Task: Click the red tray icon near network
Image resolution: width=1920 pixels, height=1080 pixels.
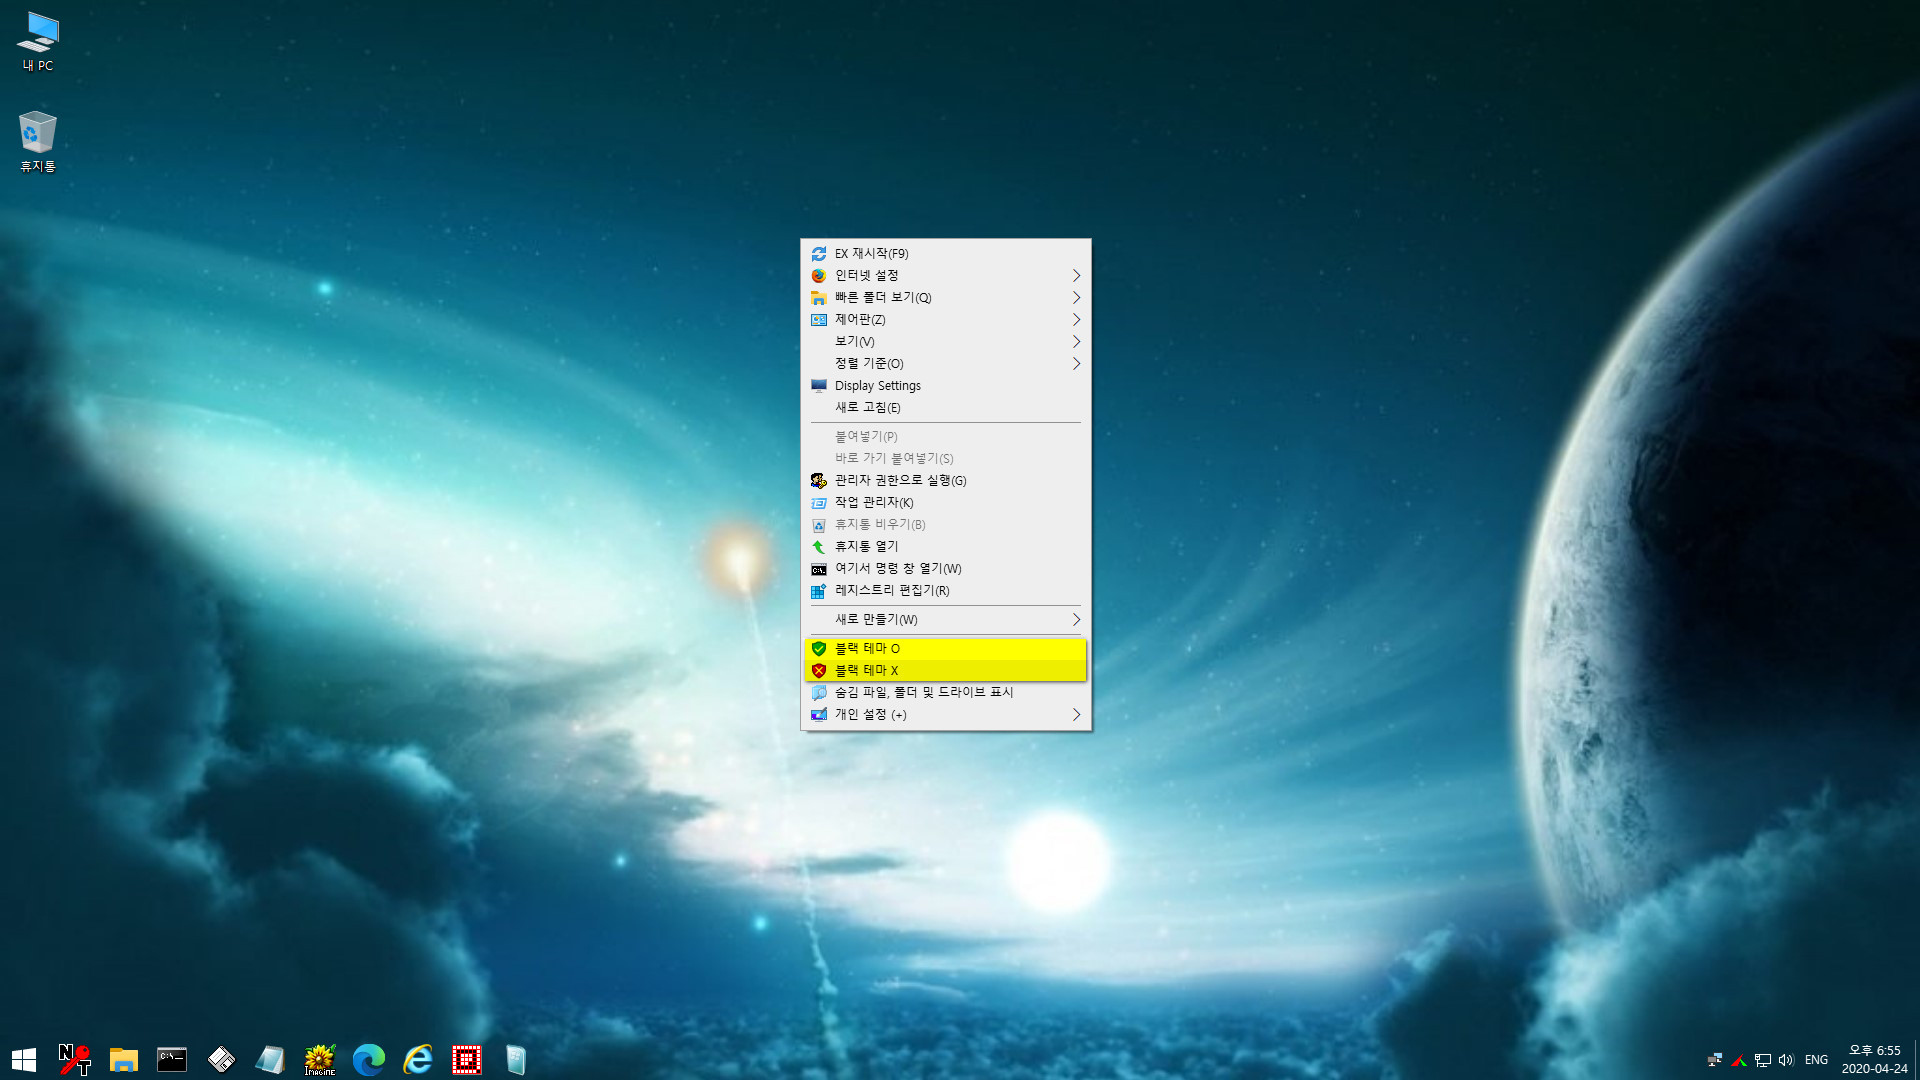Action: (1739, 1060)
